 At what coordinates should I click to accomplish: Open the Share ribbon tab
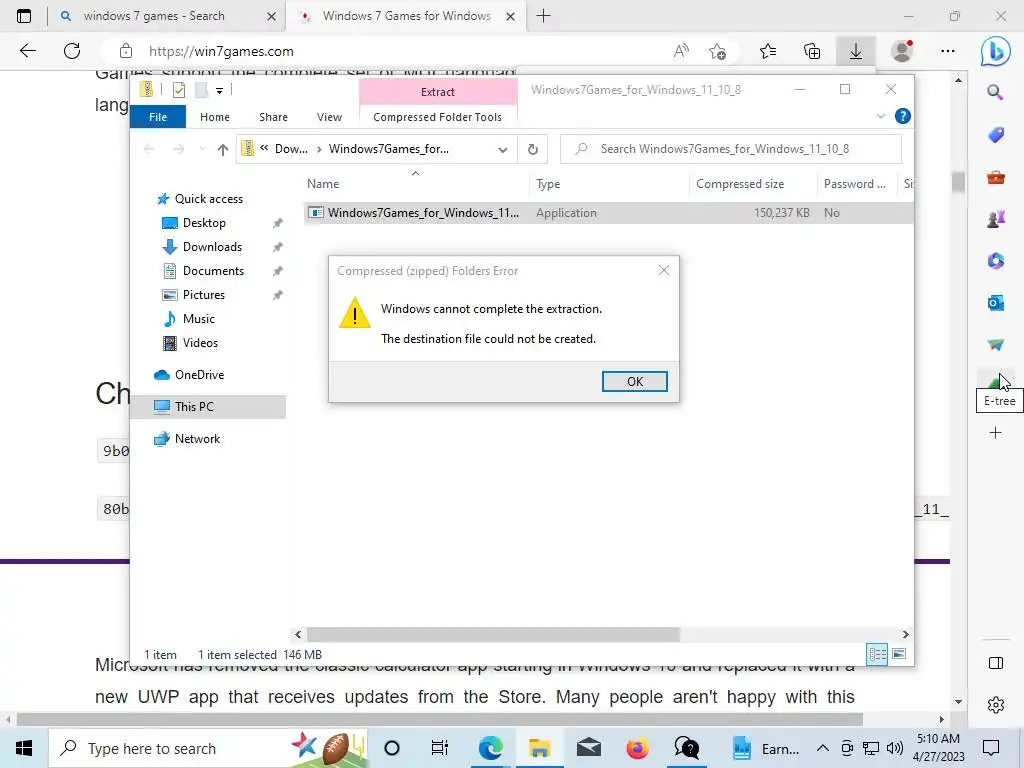click(273, 117)
